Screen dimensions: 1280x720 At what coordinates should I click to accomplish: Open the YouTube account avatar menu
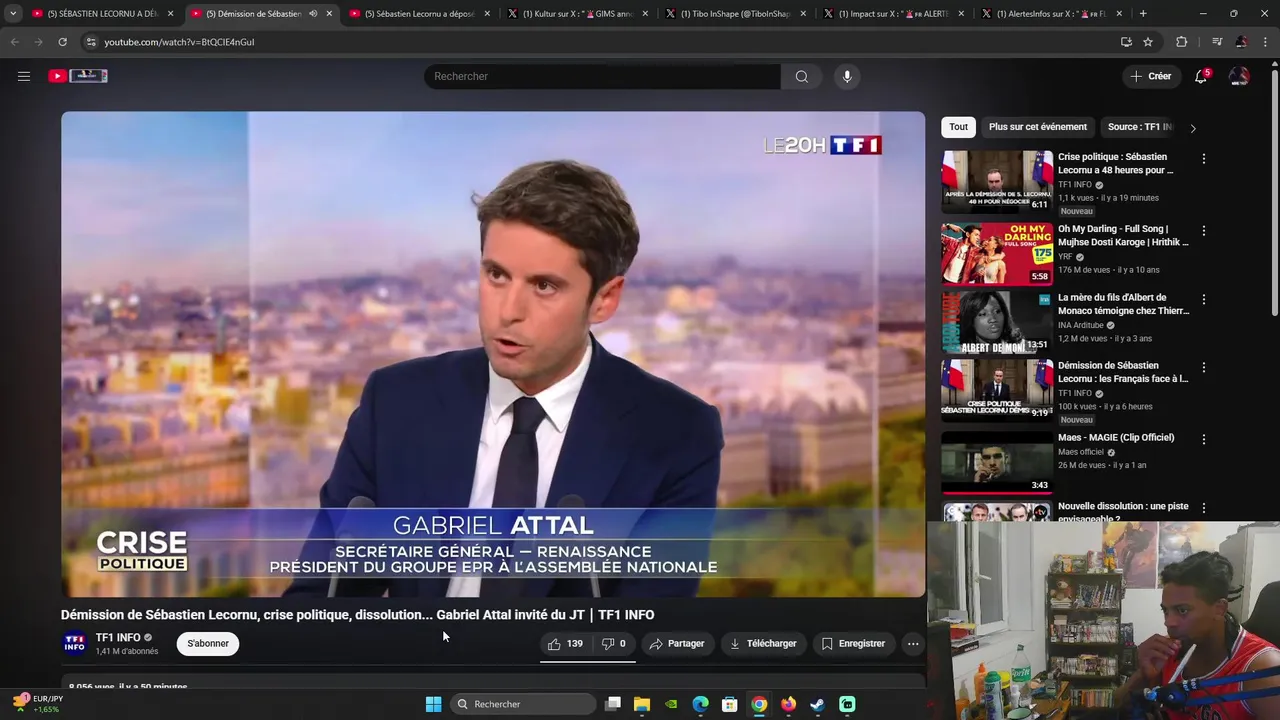tap(1239, 76)
